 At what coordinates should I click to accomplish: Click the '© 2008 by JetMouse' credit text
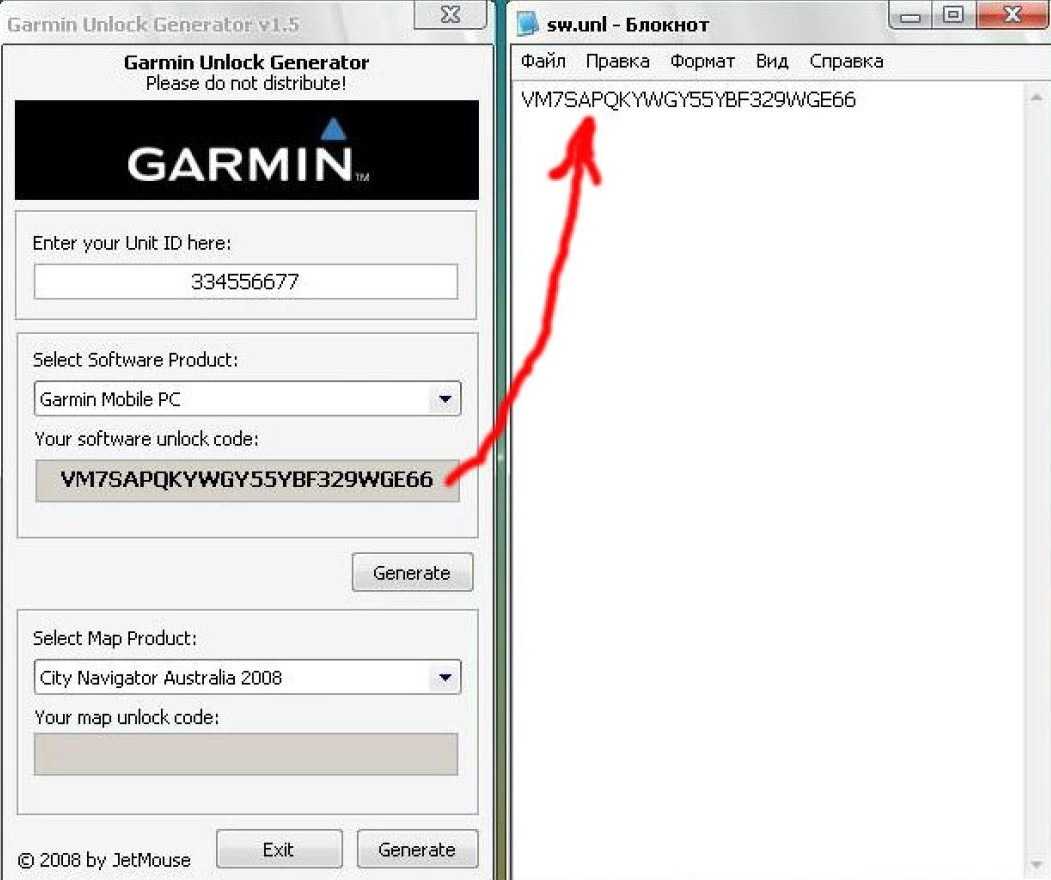tap(104, 860)
